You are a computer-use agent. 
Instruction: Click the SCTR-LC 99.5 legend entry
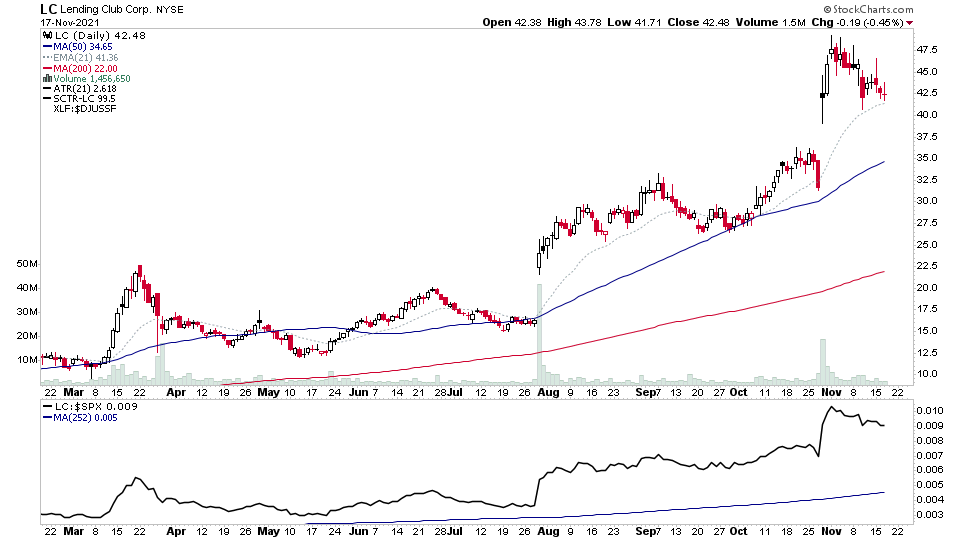pos(84,99)
